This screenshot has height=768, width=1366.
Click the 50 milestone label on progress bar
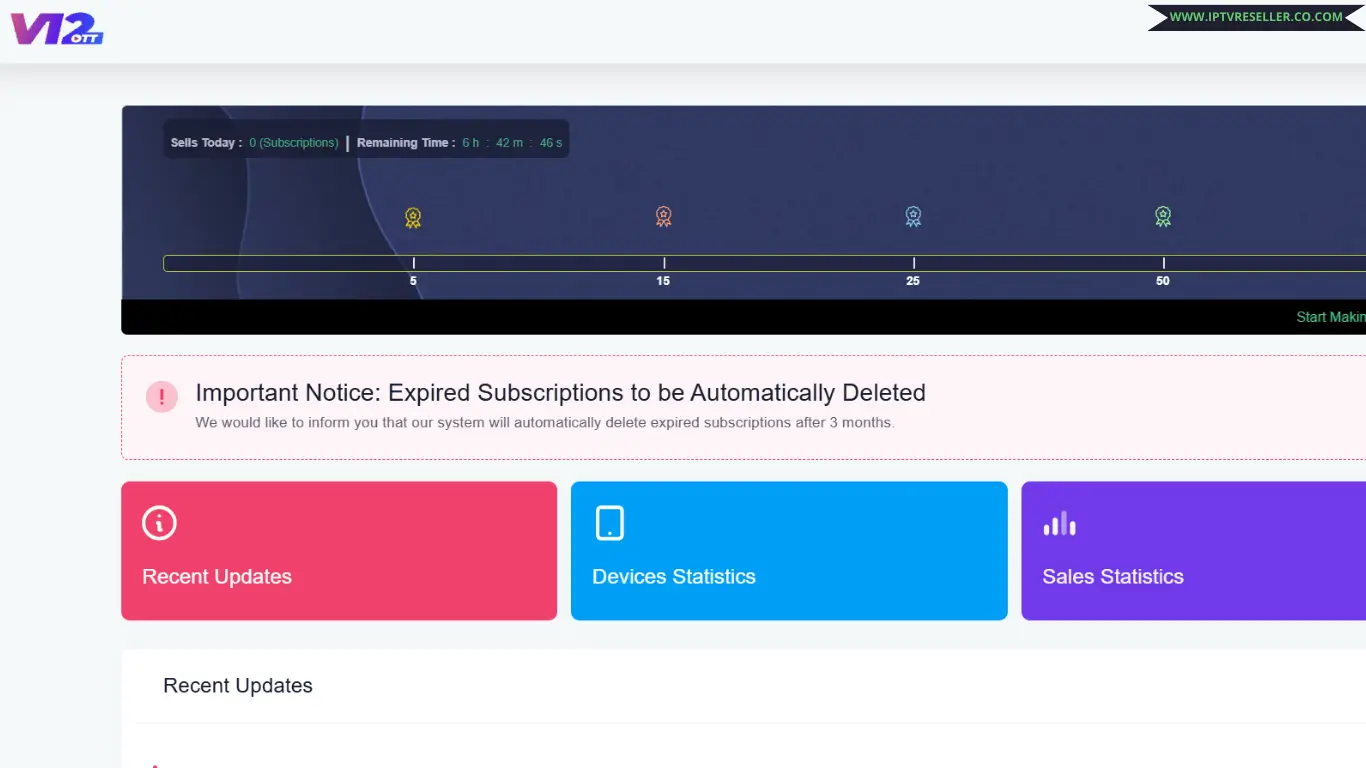[1163, 281]
